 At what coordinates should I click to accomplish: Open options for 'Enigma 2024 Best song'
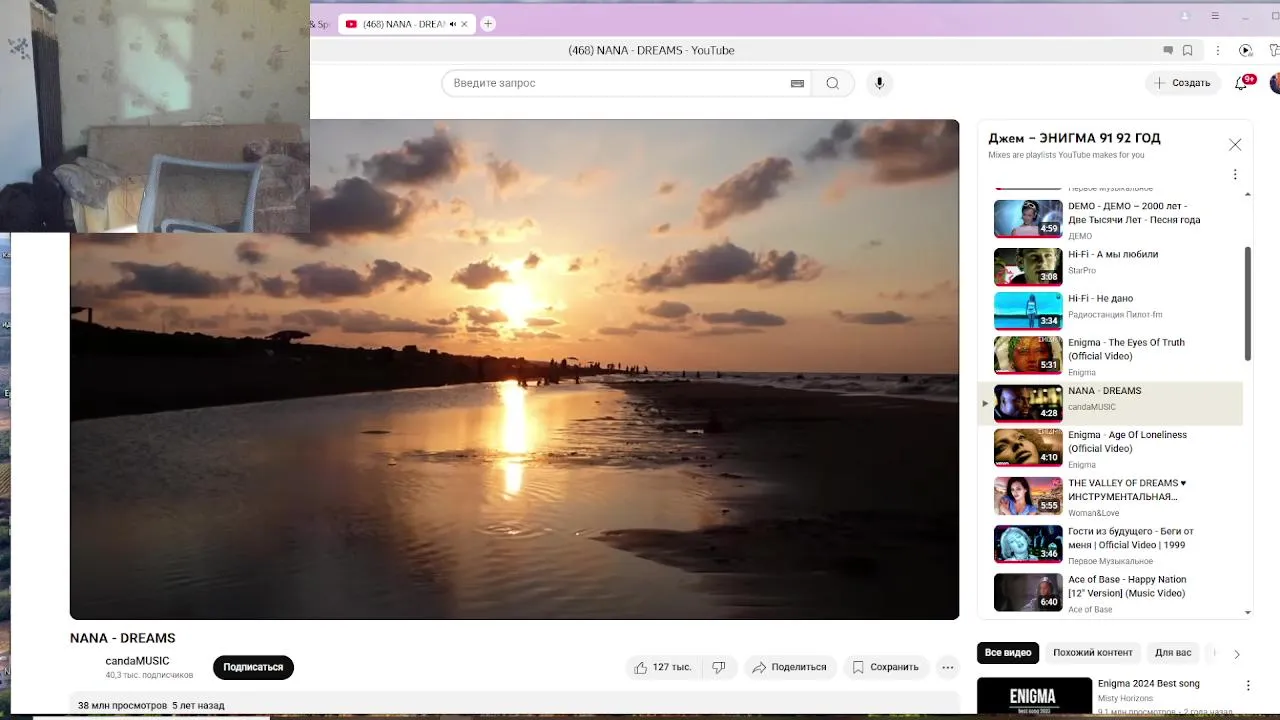(1248, 685)
